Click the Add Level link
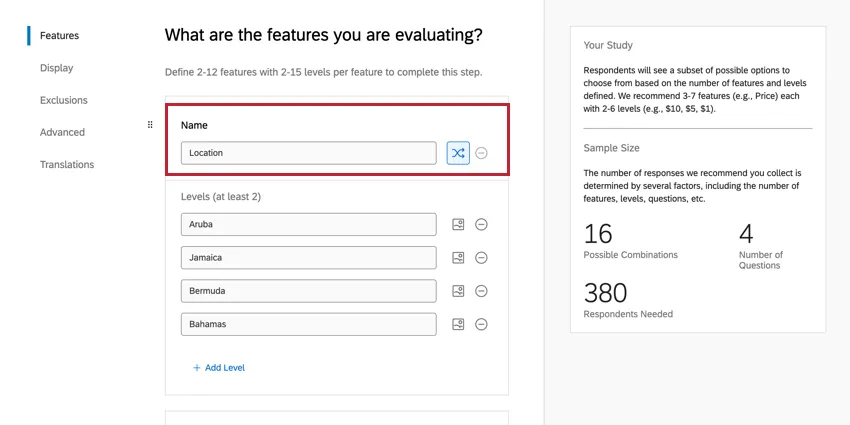Screen dimensions: 850x425 coord(219,368)
